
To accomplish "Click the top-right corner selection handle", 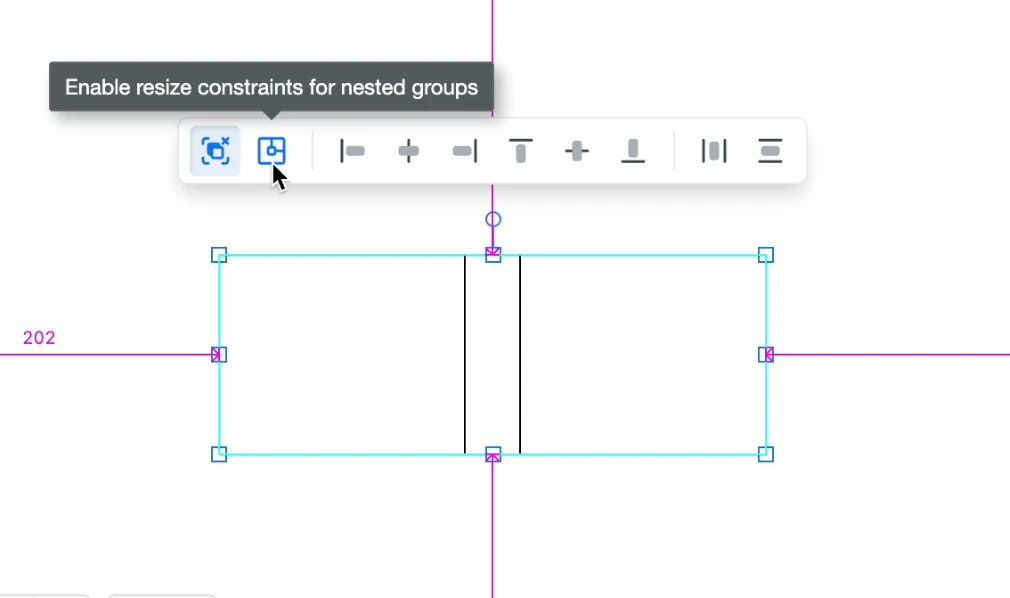I will [x=766, y=255].
